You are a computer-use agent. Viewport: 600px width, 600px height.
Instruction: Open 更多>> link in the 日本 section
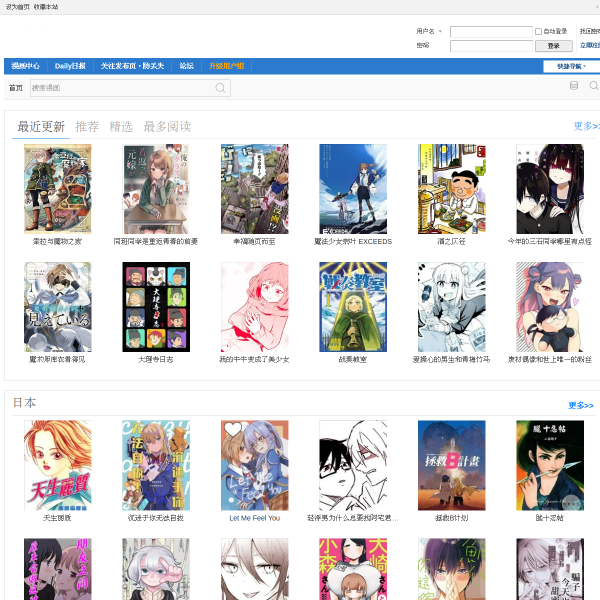point(580,405)
